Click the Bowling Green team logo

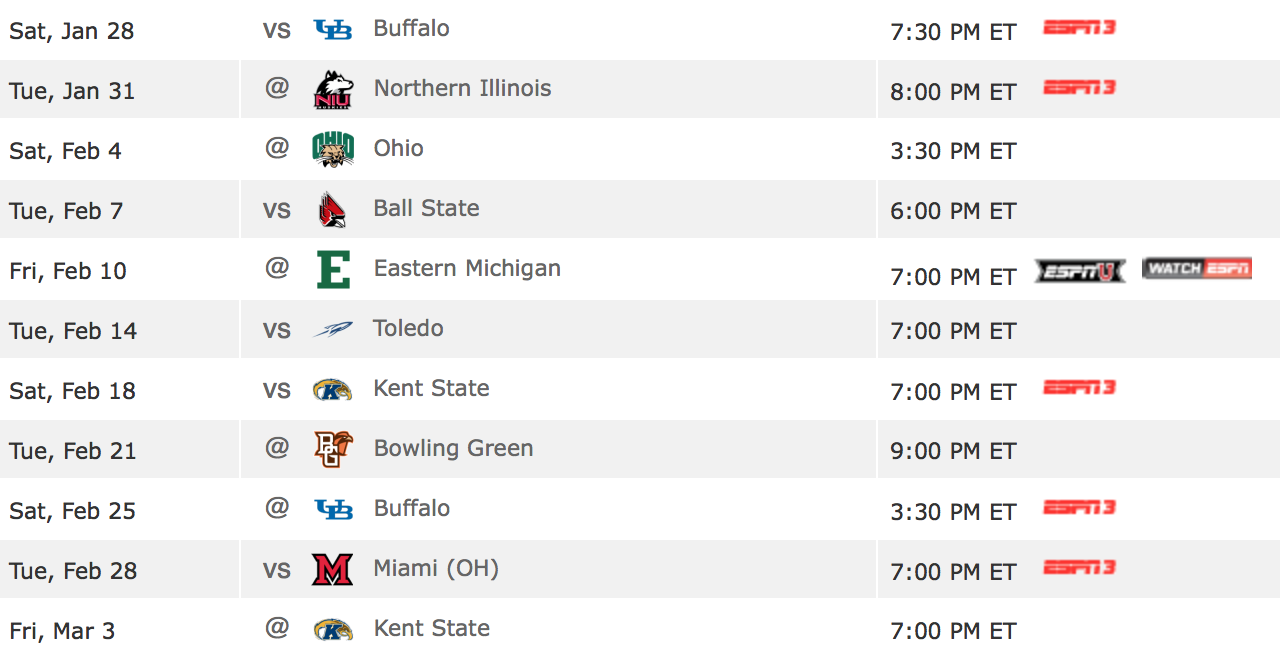click(x=333, y=449)
